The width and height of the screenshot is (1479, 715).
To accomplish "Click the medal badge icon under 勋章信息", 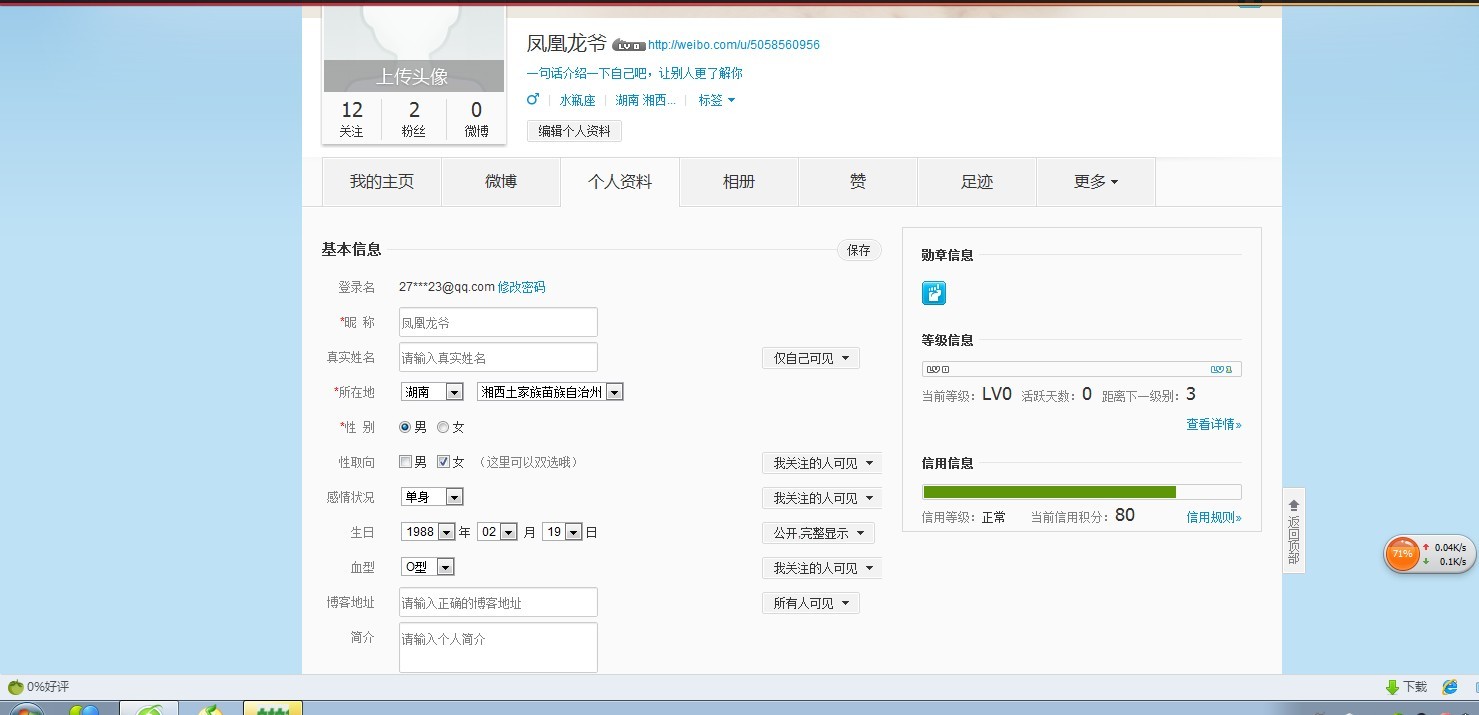I will pos(933,293).
